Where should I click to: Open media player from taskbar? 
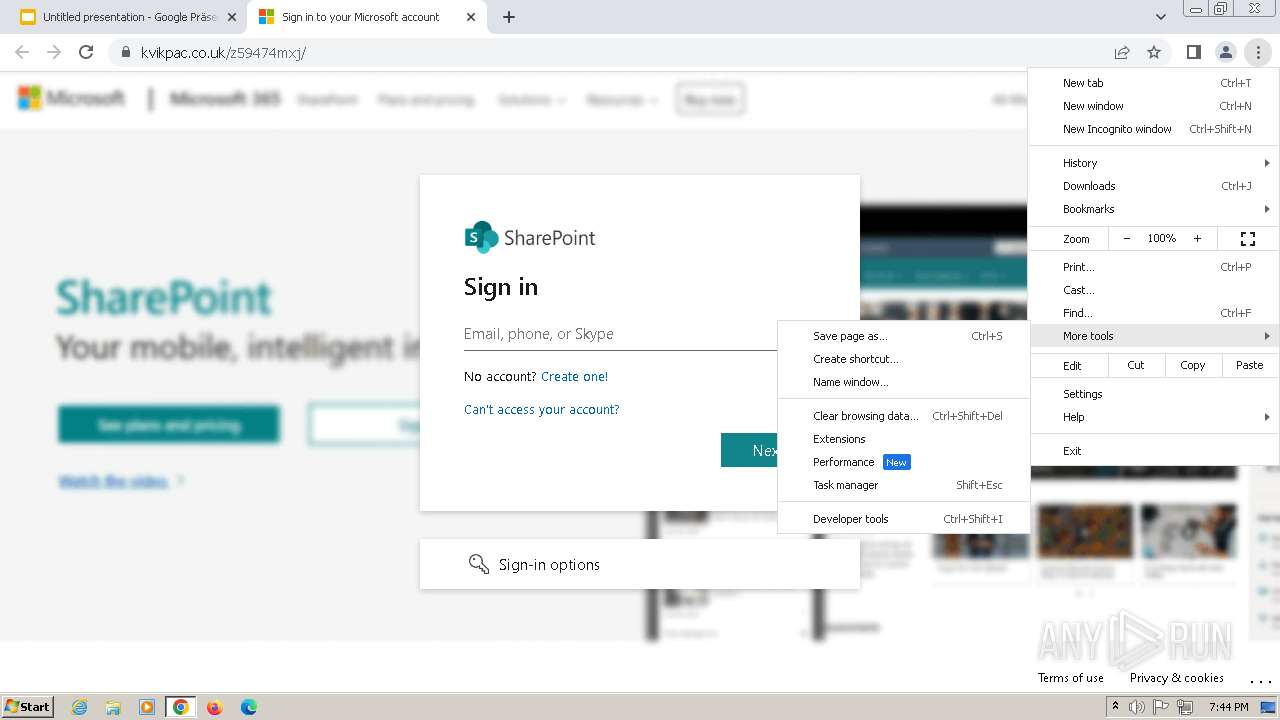[147, 707]
